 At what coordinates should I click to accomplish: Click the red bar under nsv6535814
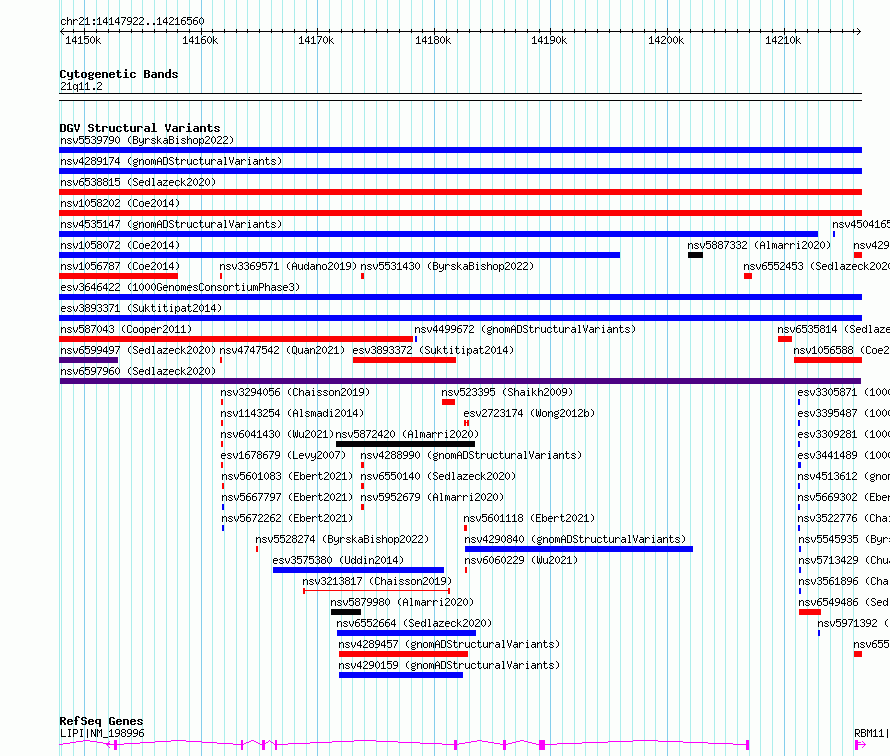coord(785,339)
